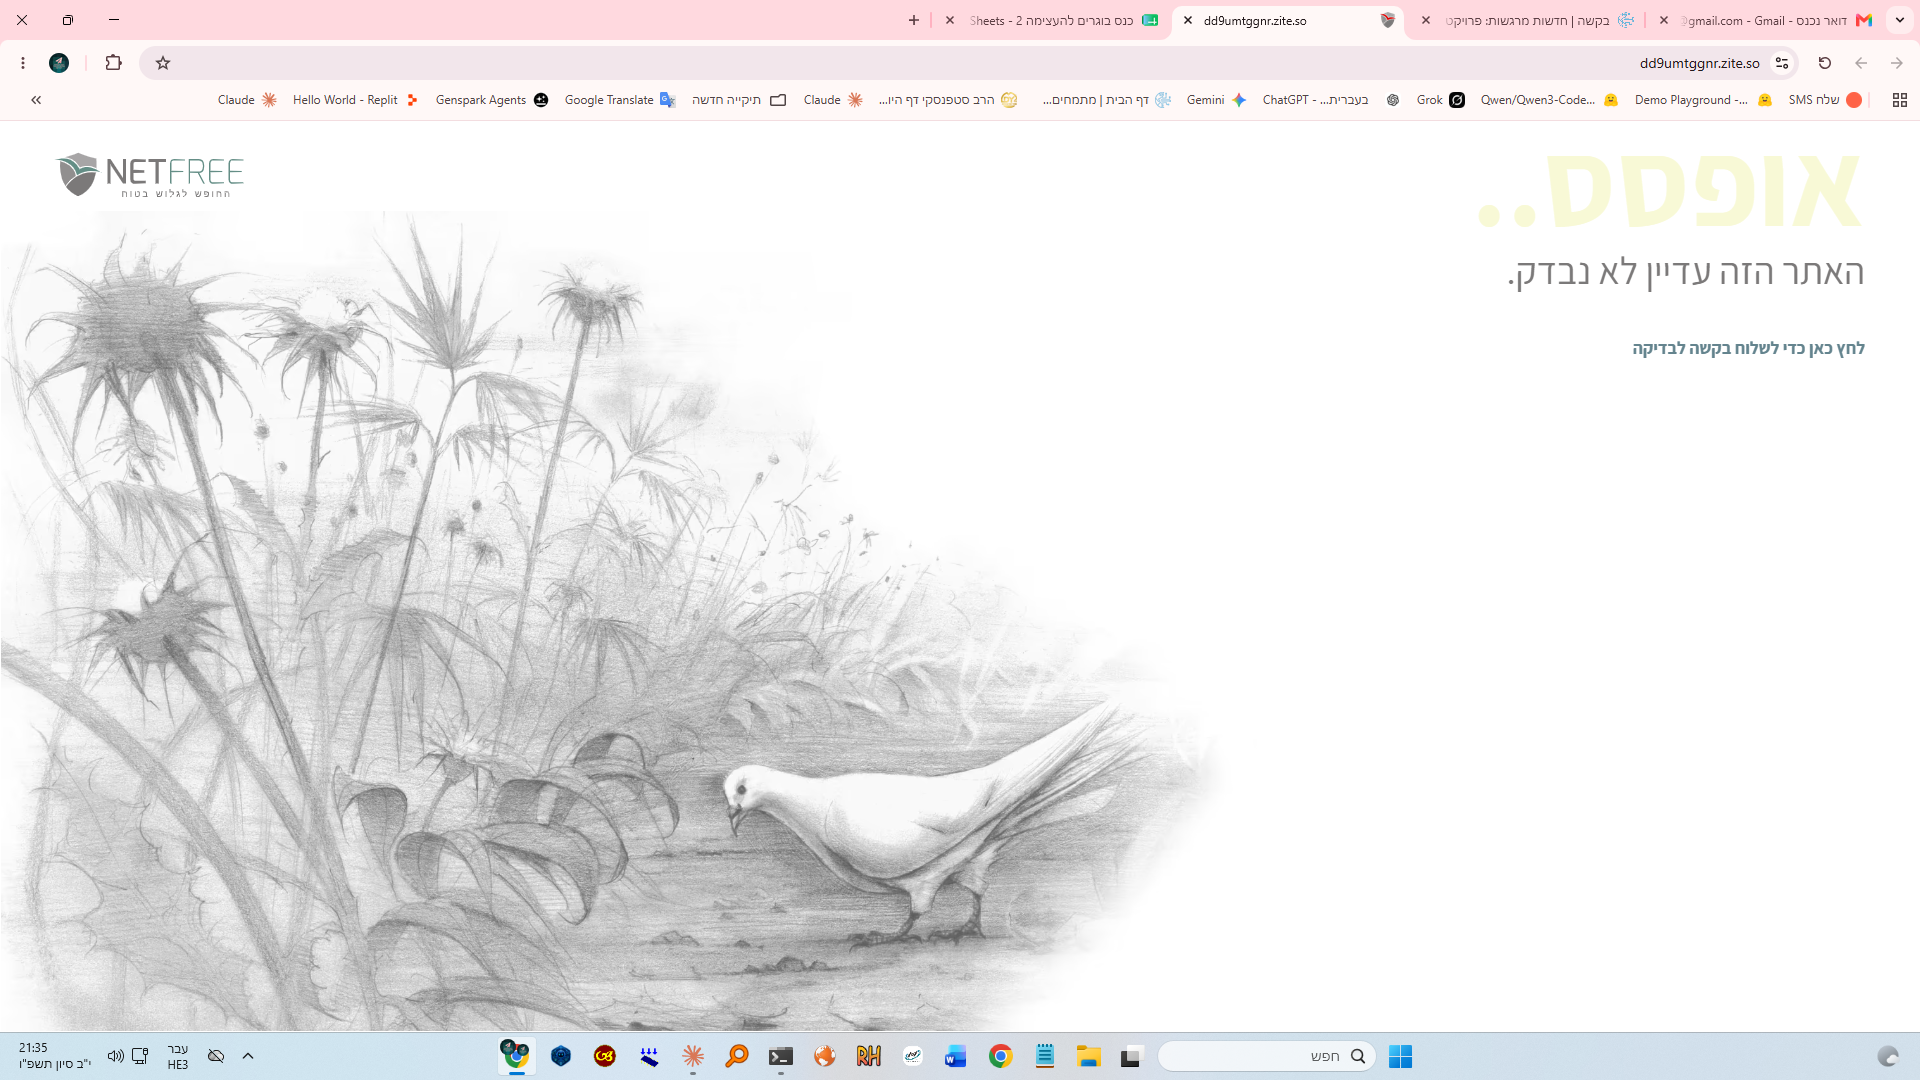Reload the current page

1824,63
